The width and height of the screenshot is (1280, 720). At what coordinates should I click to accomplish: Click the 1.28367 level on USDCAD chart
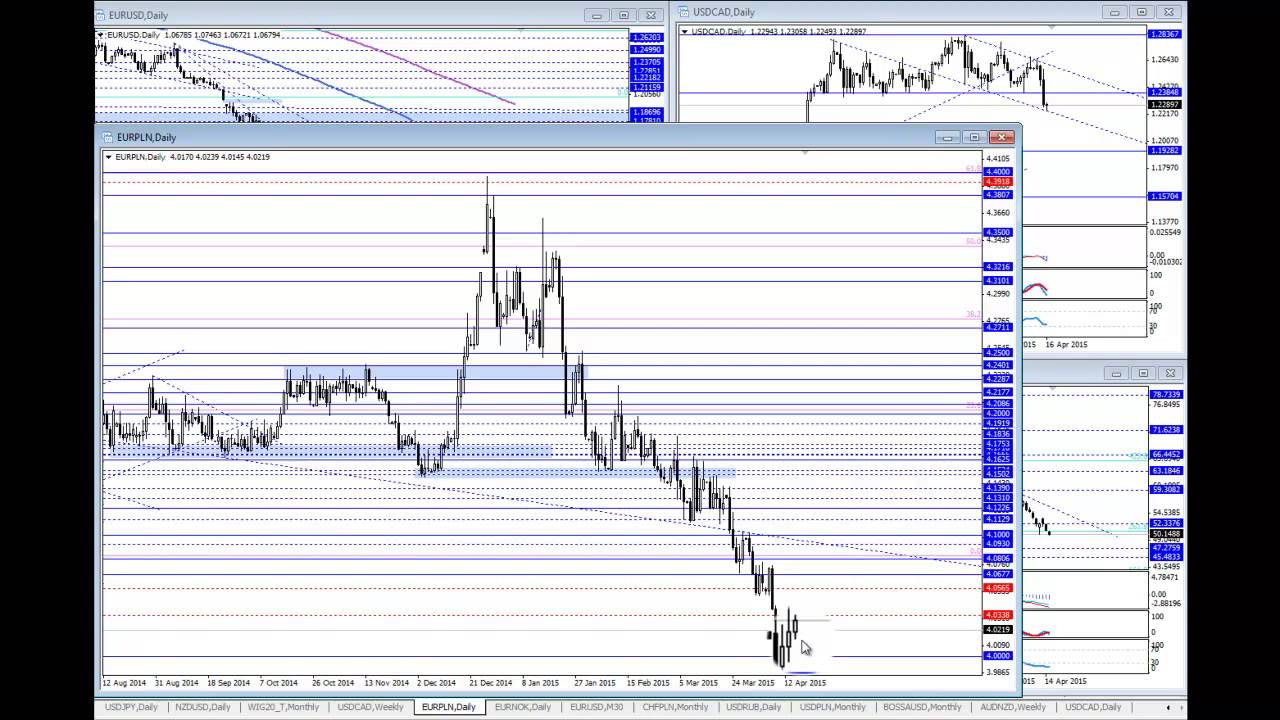1166,34
